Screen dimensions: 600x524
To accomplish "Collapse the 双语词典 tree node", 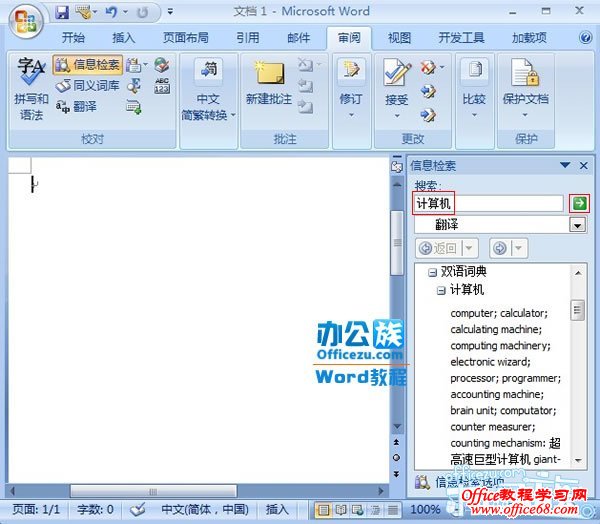I will coord(432,273).
